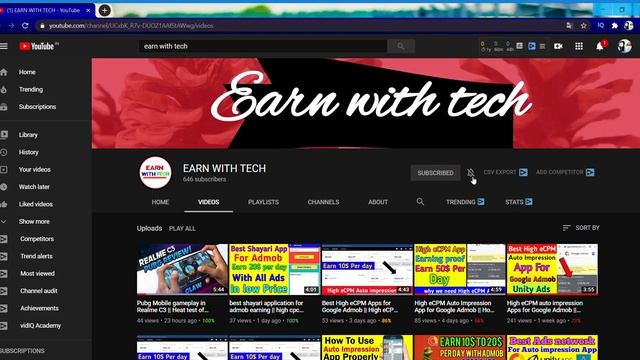Click the SUBSCRIBED button
Image resolution: width=640 pixels, height=360 pixels.
click(x=435, y=173)
